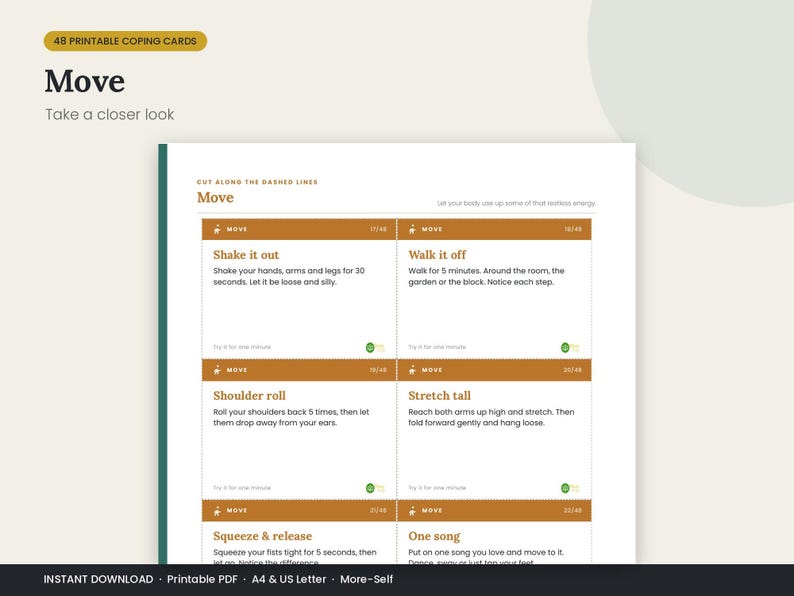Click Try it for one minute on Shoulder roll
Viewport: 794px width, 596px height.
(242, 488)
